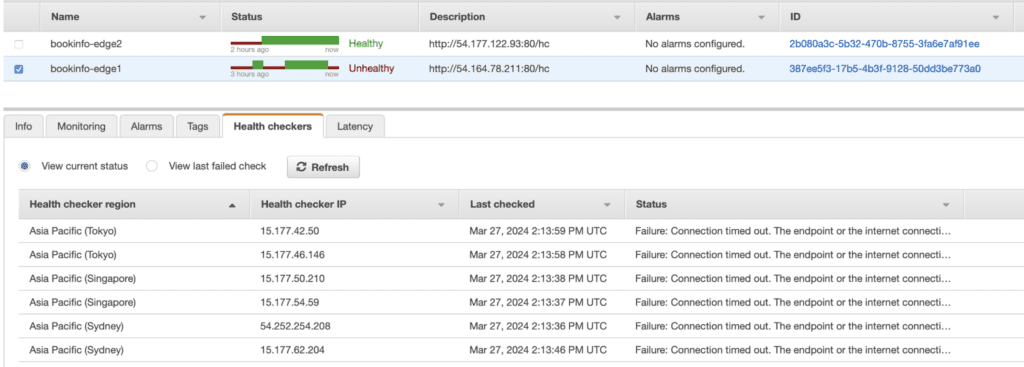Select the Health checkers tab
1024x367 pixels.
point(272,126)
